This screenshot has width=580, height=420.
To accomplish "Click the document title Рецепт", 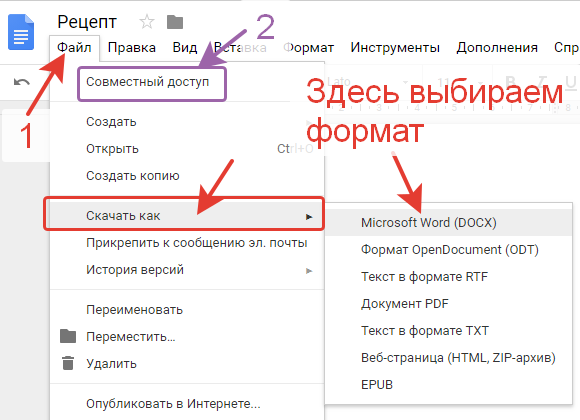I will [x=87, y=22].
